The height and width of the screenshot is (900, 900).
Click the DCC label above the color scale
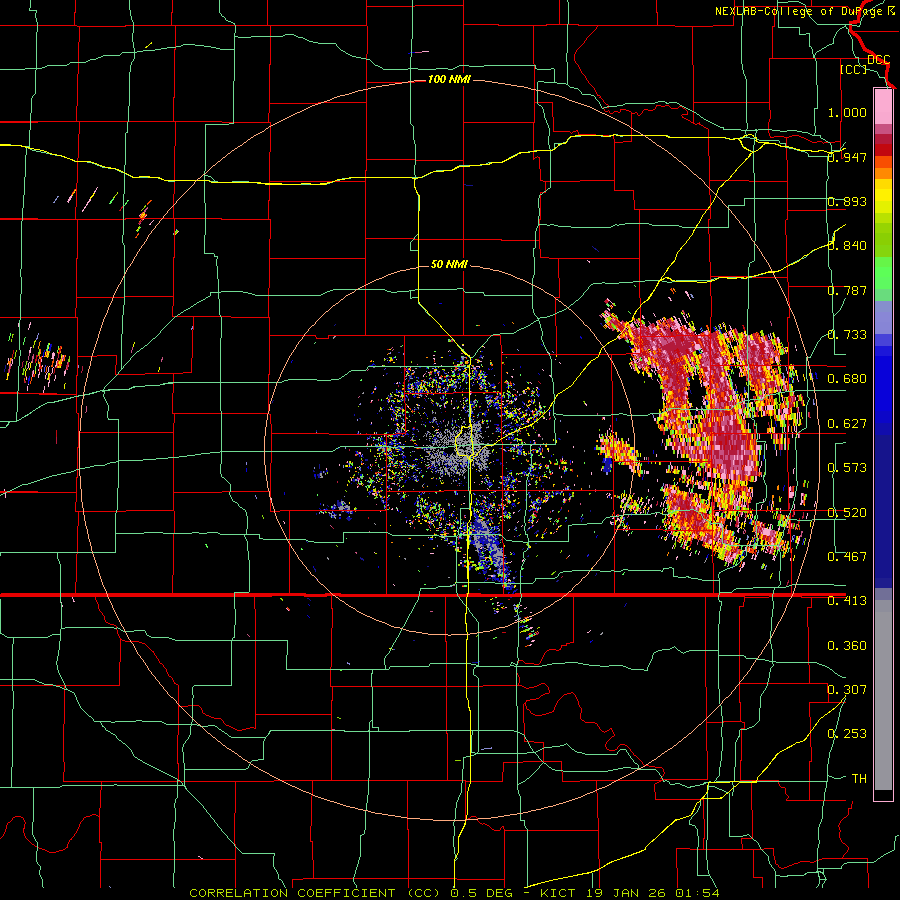click(878, 60)
